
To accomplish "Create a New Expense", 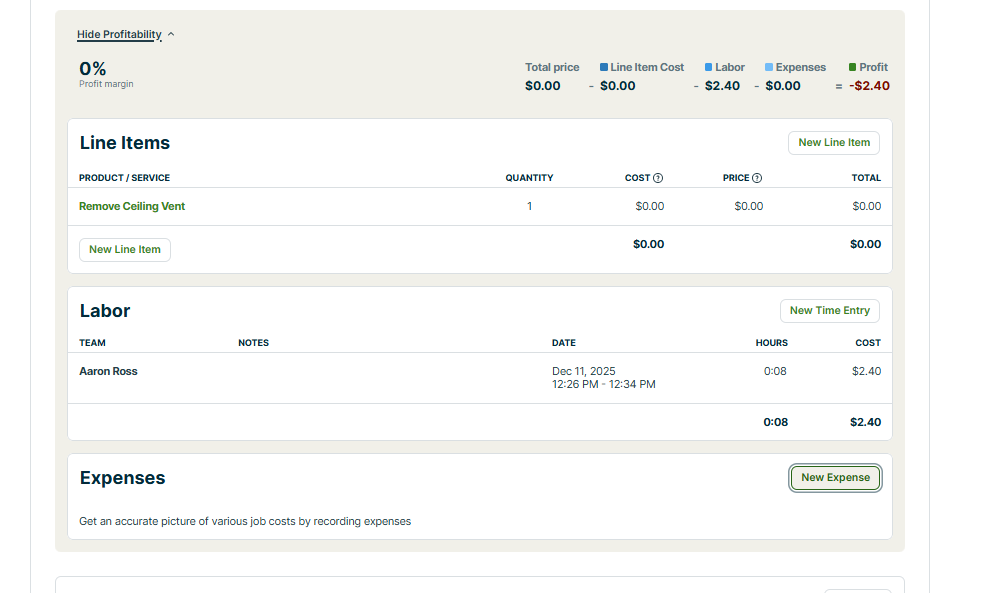I will pyautogui.click(x=835, y=478).
